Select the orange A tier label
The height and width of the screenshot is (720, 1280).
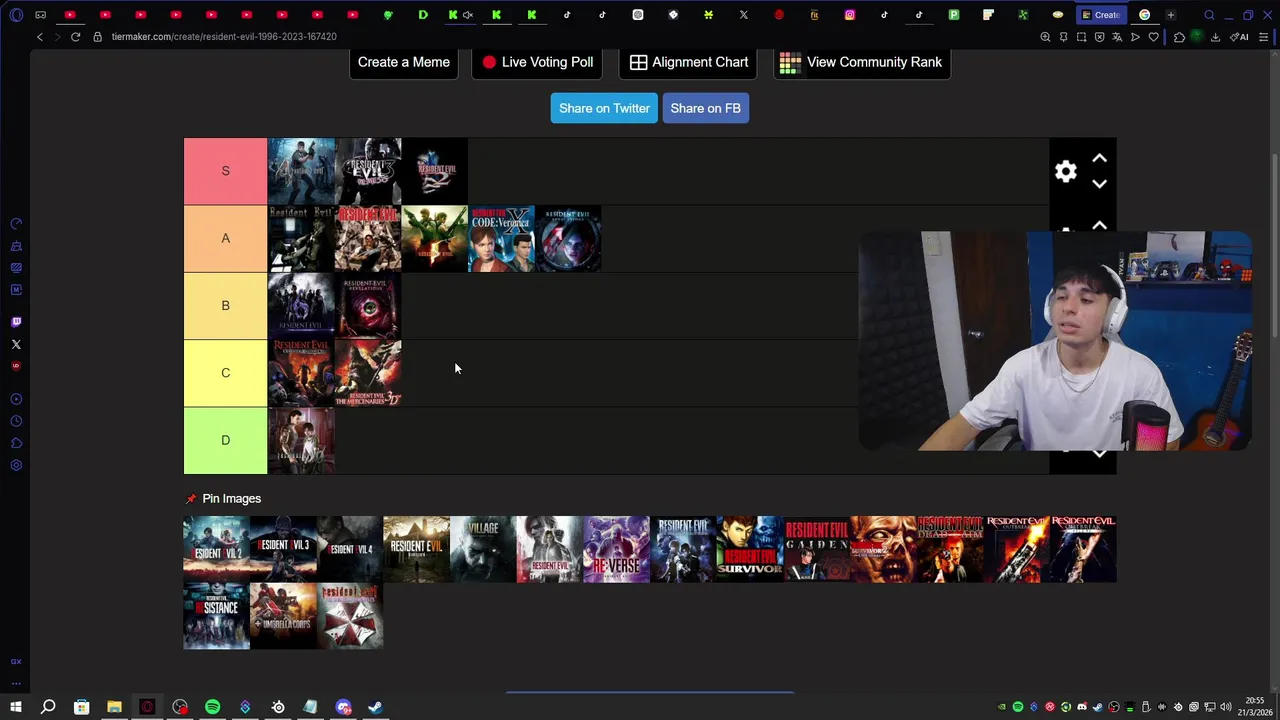pyautogui.click(x=225, y=238)
